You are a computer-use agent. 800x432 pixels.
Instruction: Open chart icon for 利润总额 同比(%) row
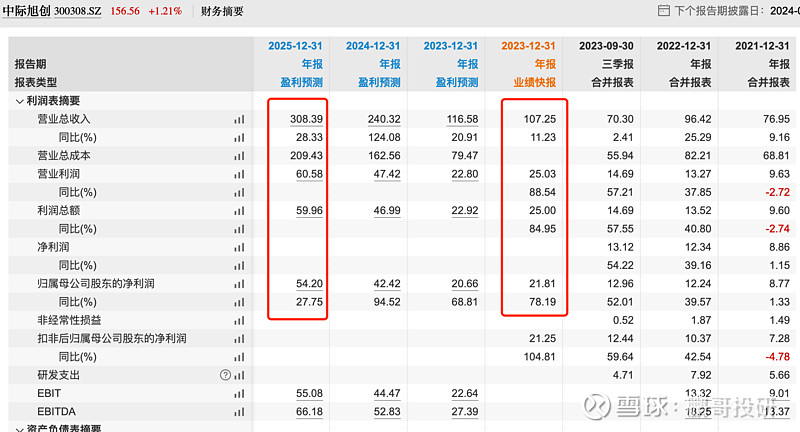point(239,229)
